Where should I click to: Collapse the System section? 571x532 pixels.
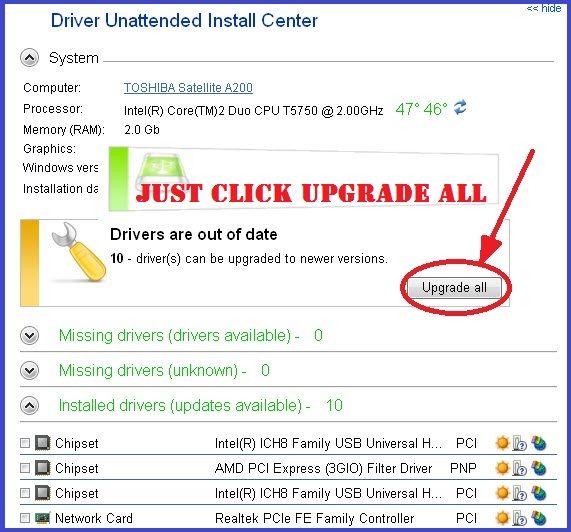click(29, 58)
